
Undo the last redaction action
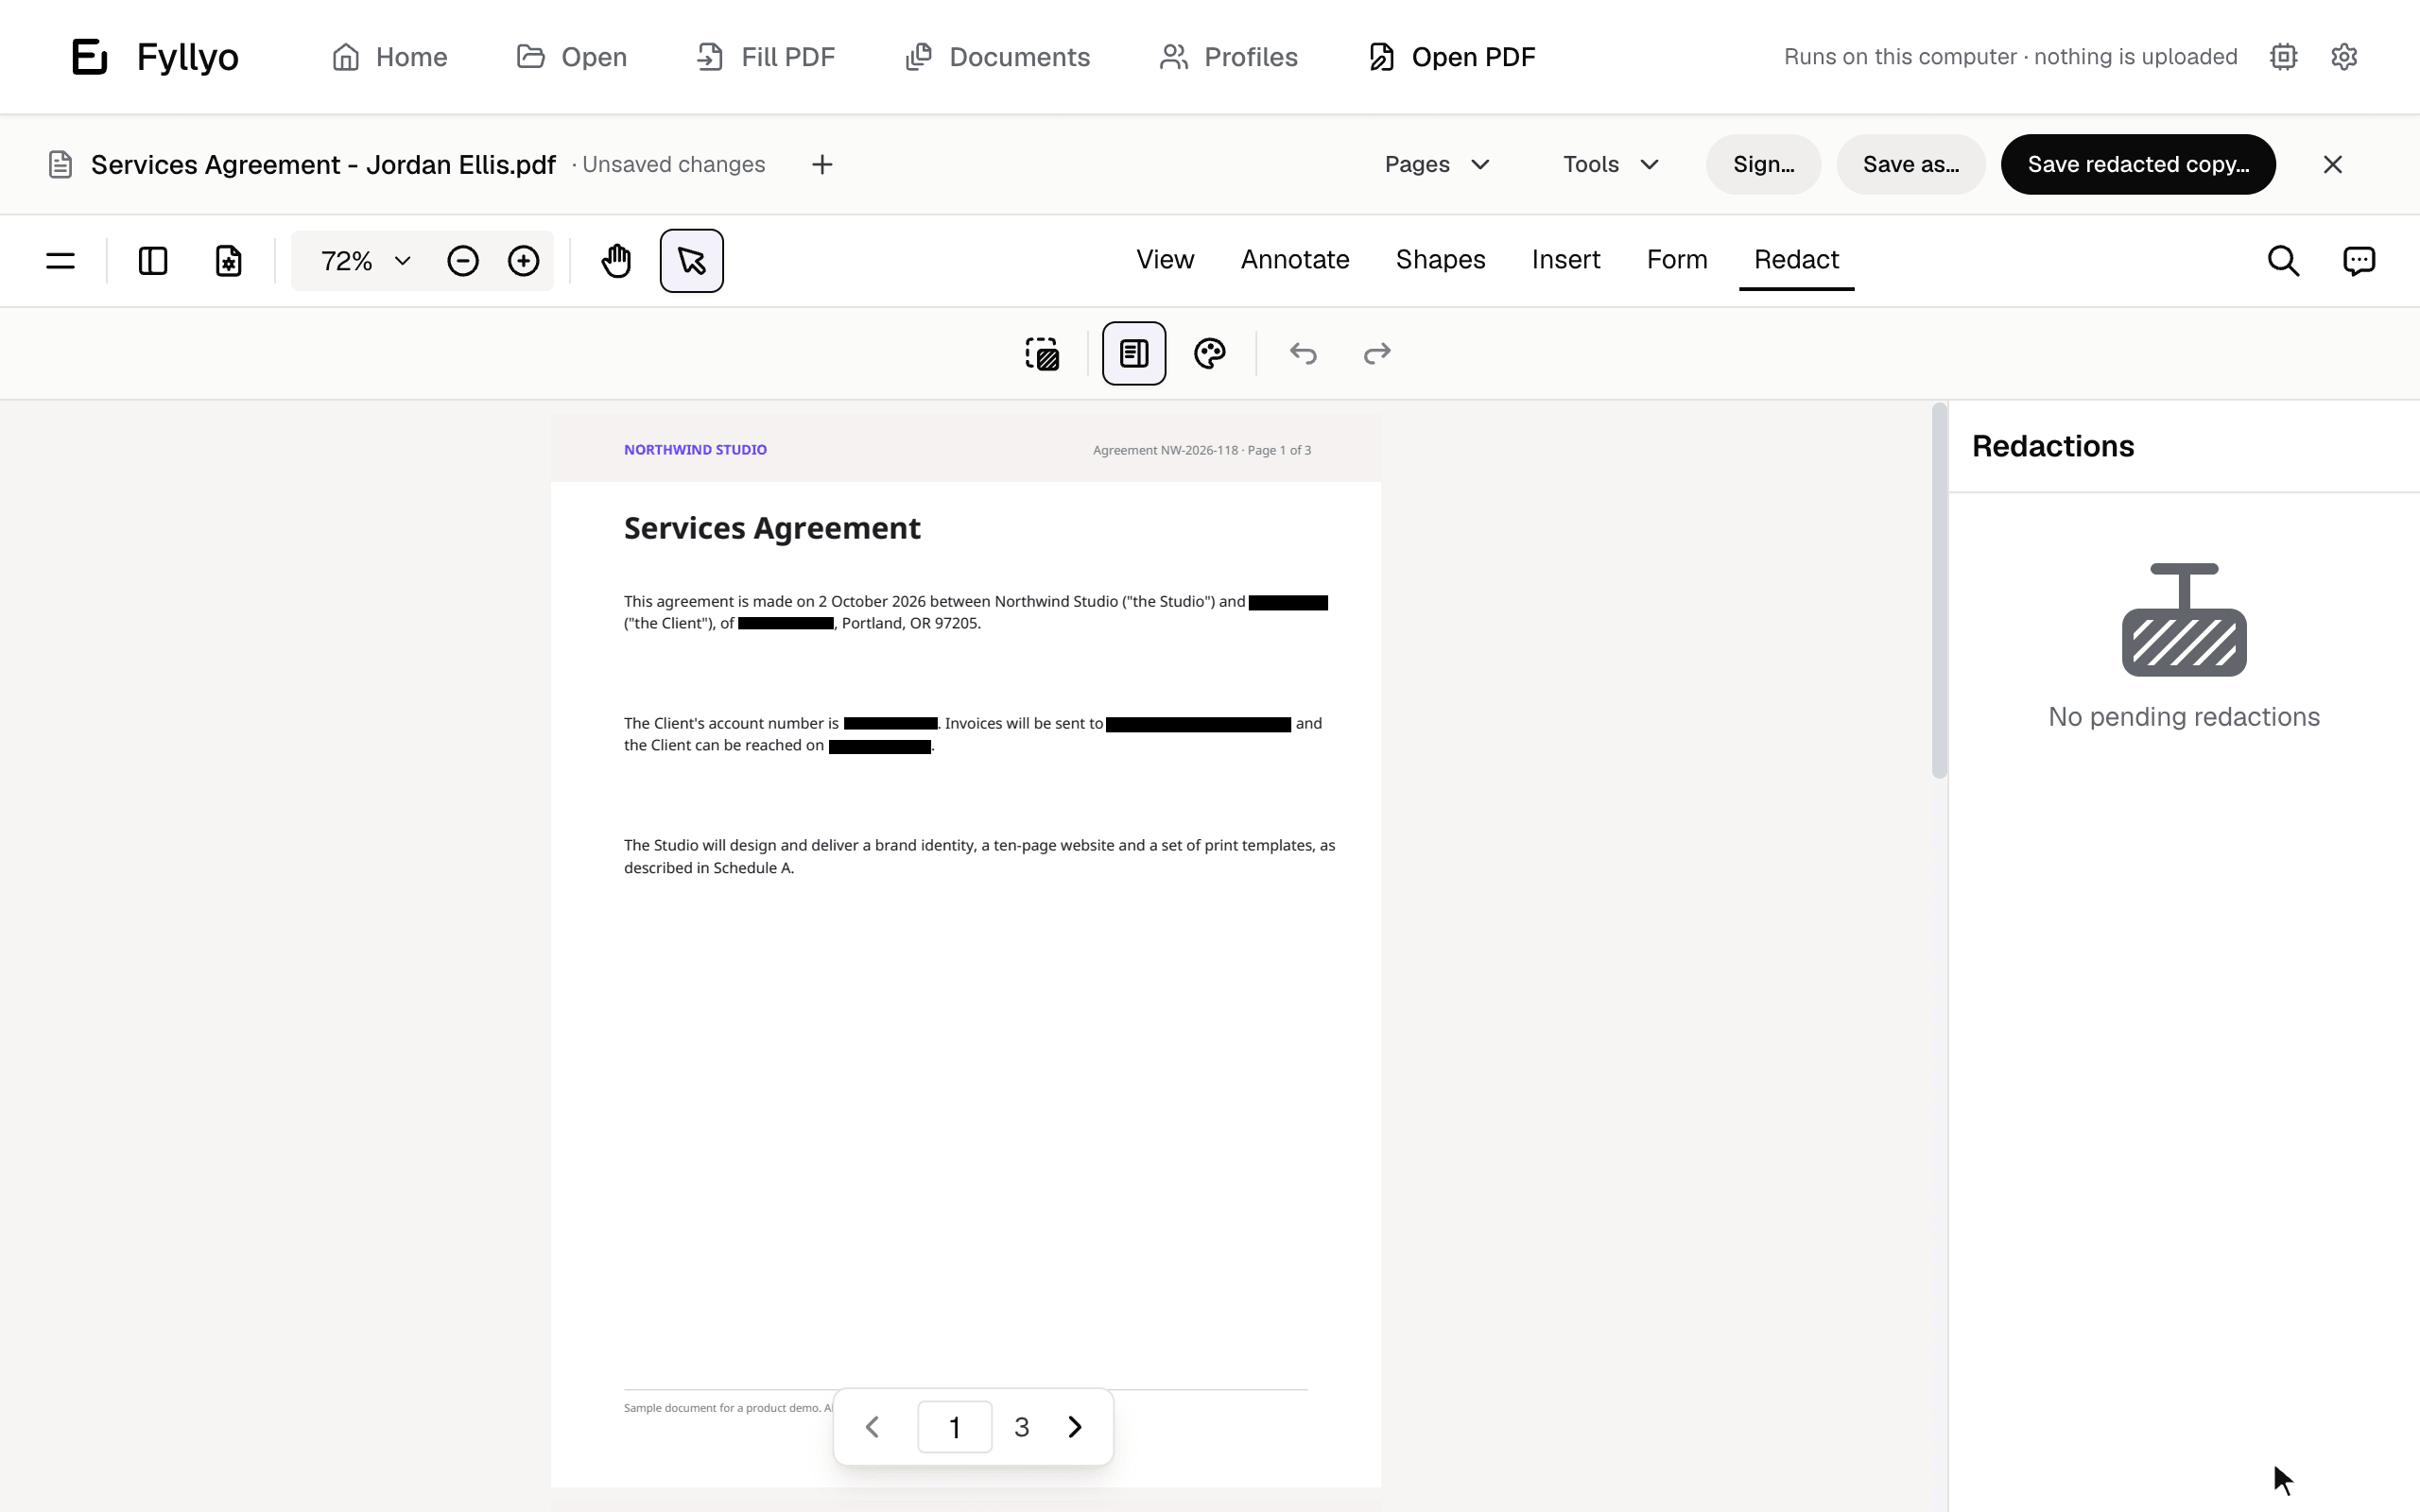[x=1303, y=353]
